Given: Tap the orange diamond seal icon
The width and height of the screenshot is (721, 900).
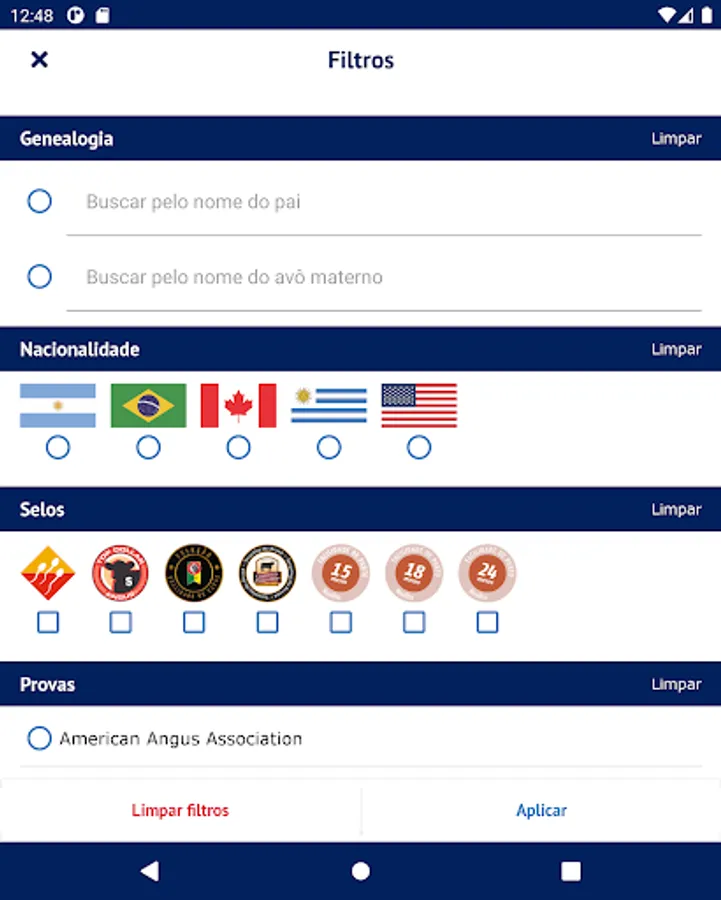Looking at the screenshot, I should 47,573.
